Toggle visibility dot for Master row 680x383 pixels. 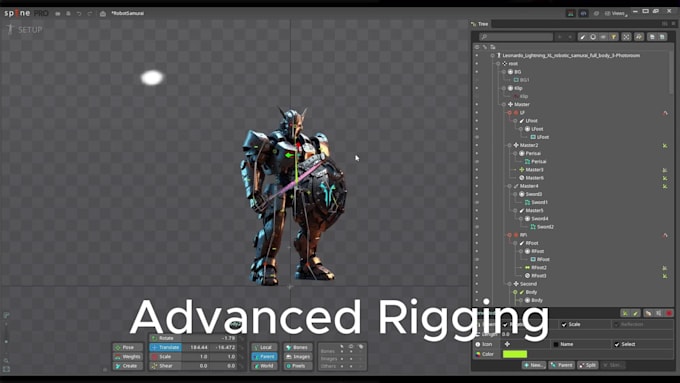[x=477, y=105]
